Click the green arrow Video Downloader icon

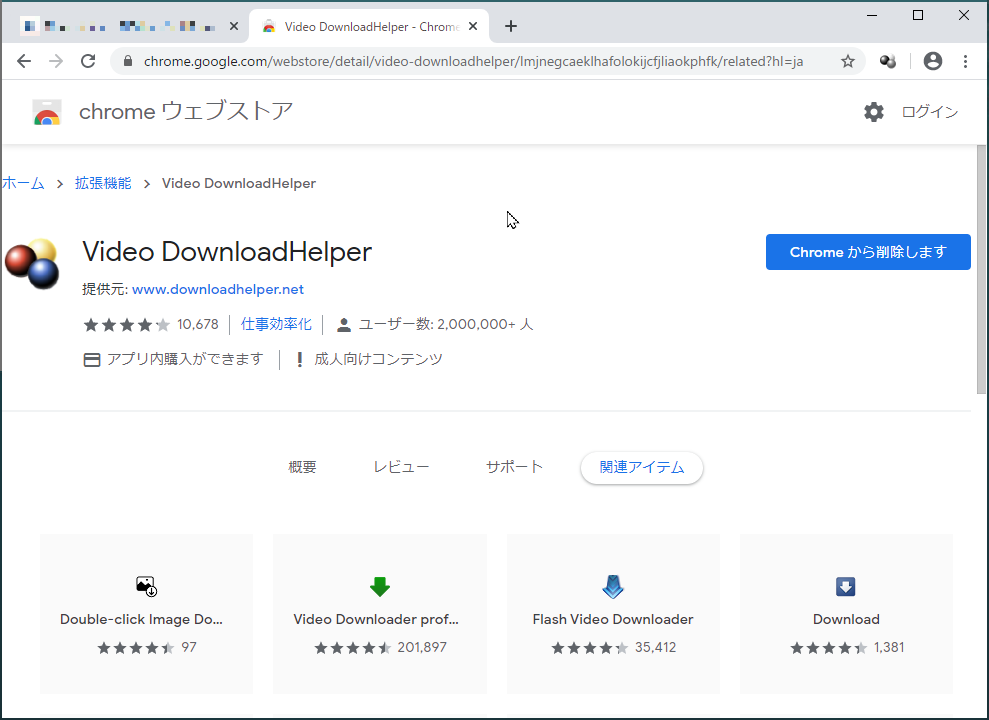pos(380,586)
